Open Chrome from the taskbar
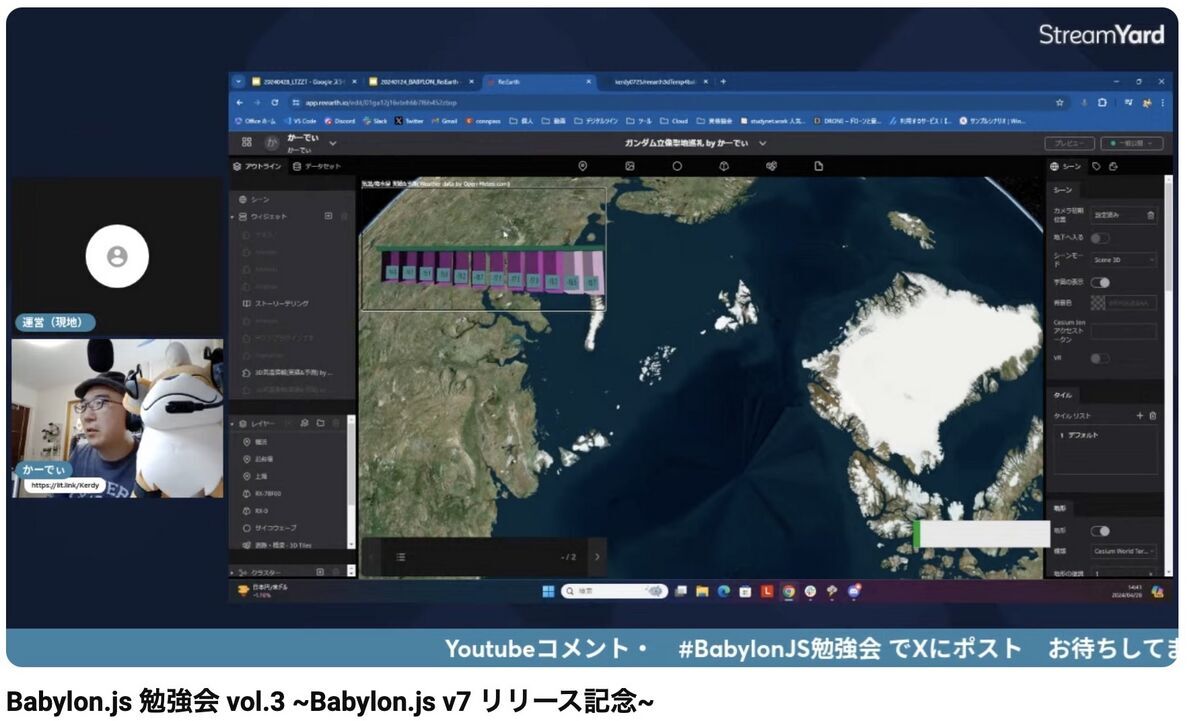The image size is (1200, 721). coord(789,591)
